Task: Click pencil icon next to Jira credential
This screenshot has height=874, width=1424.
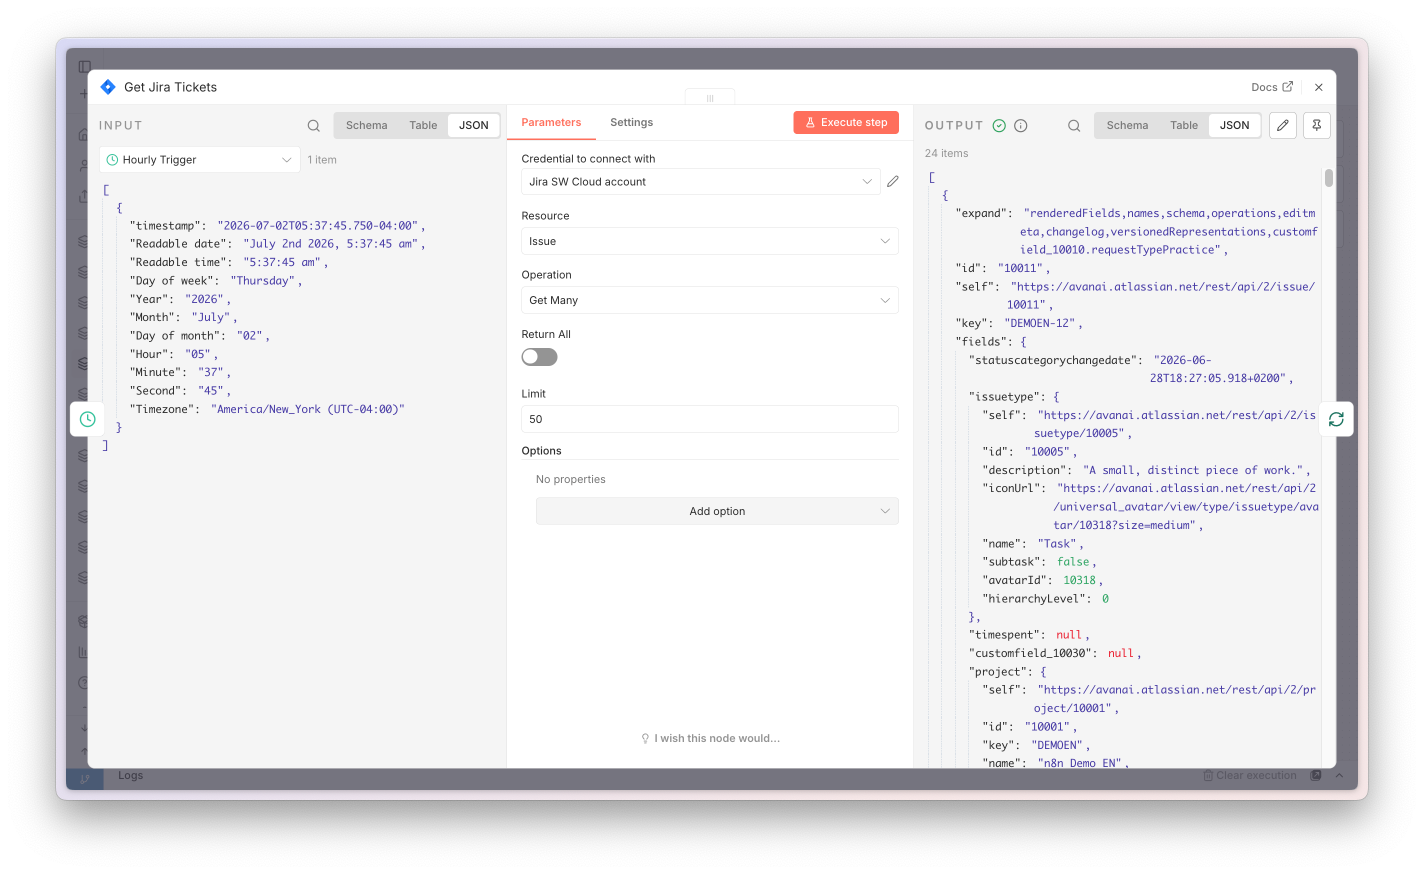Action: point(893,182)
